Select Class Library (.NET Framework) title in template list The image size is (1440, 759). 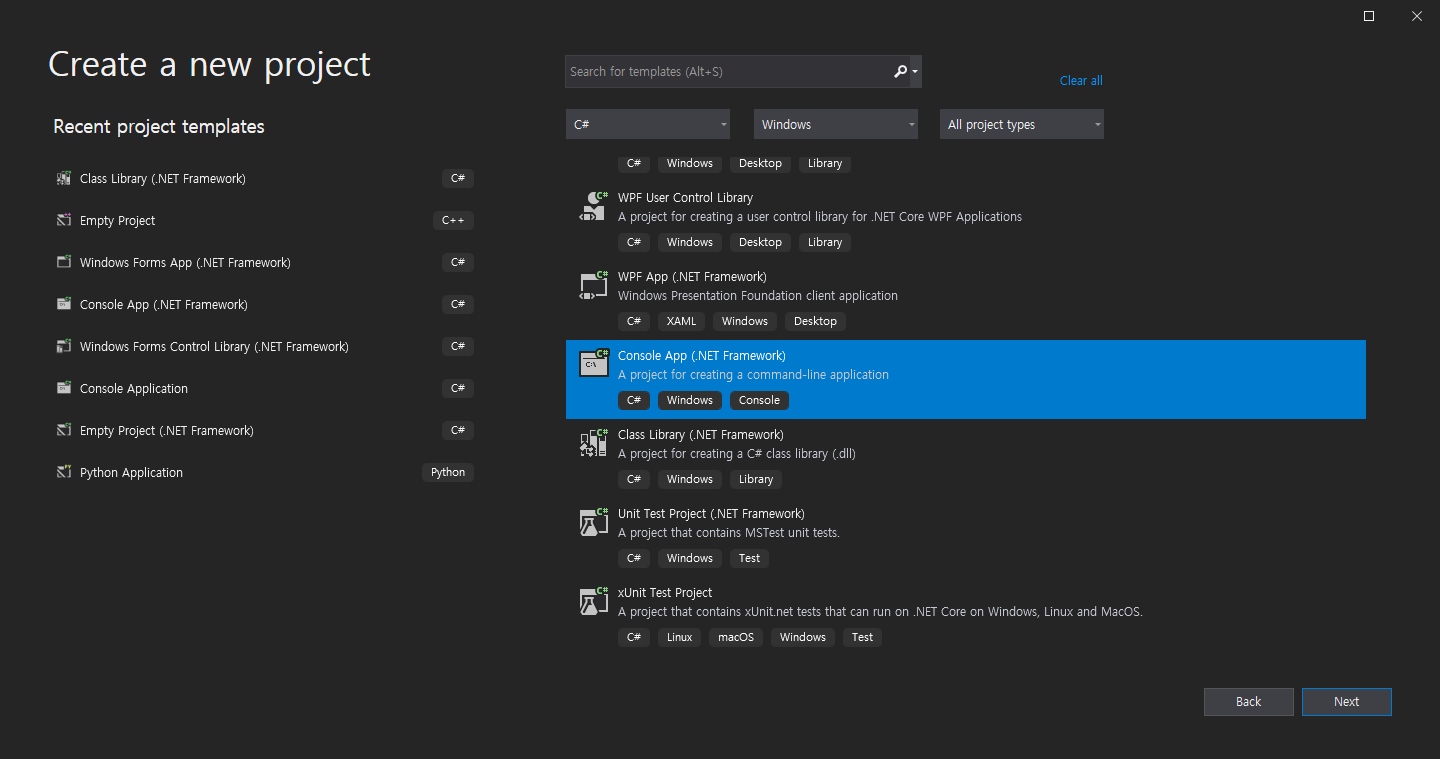(x=700, y=435)
